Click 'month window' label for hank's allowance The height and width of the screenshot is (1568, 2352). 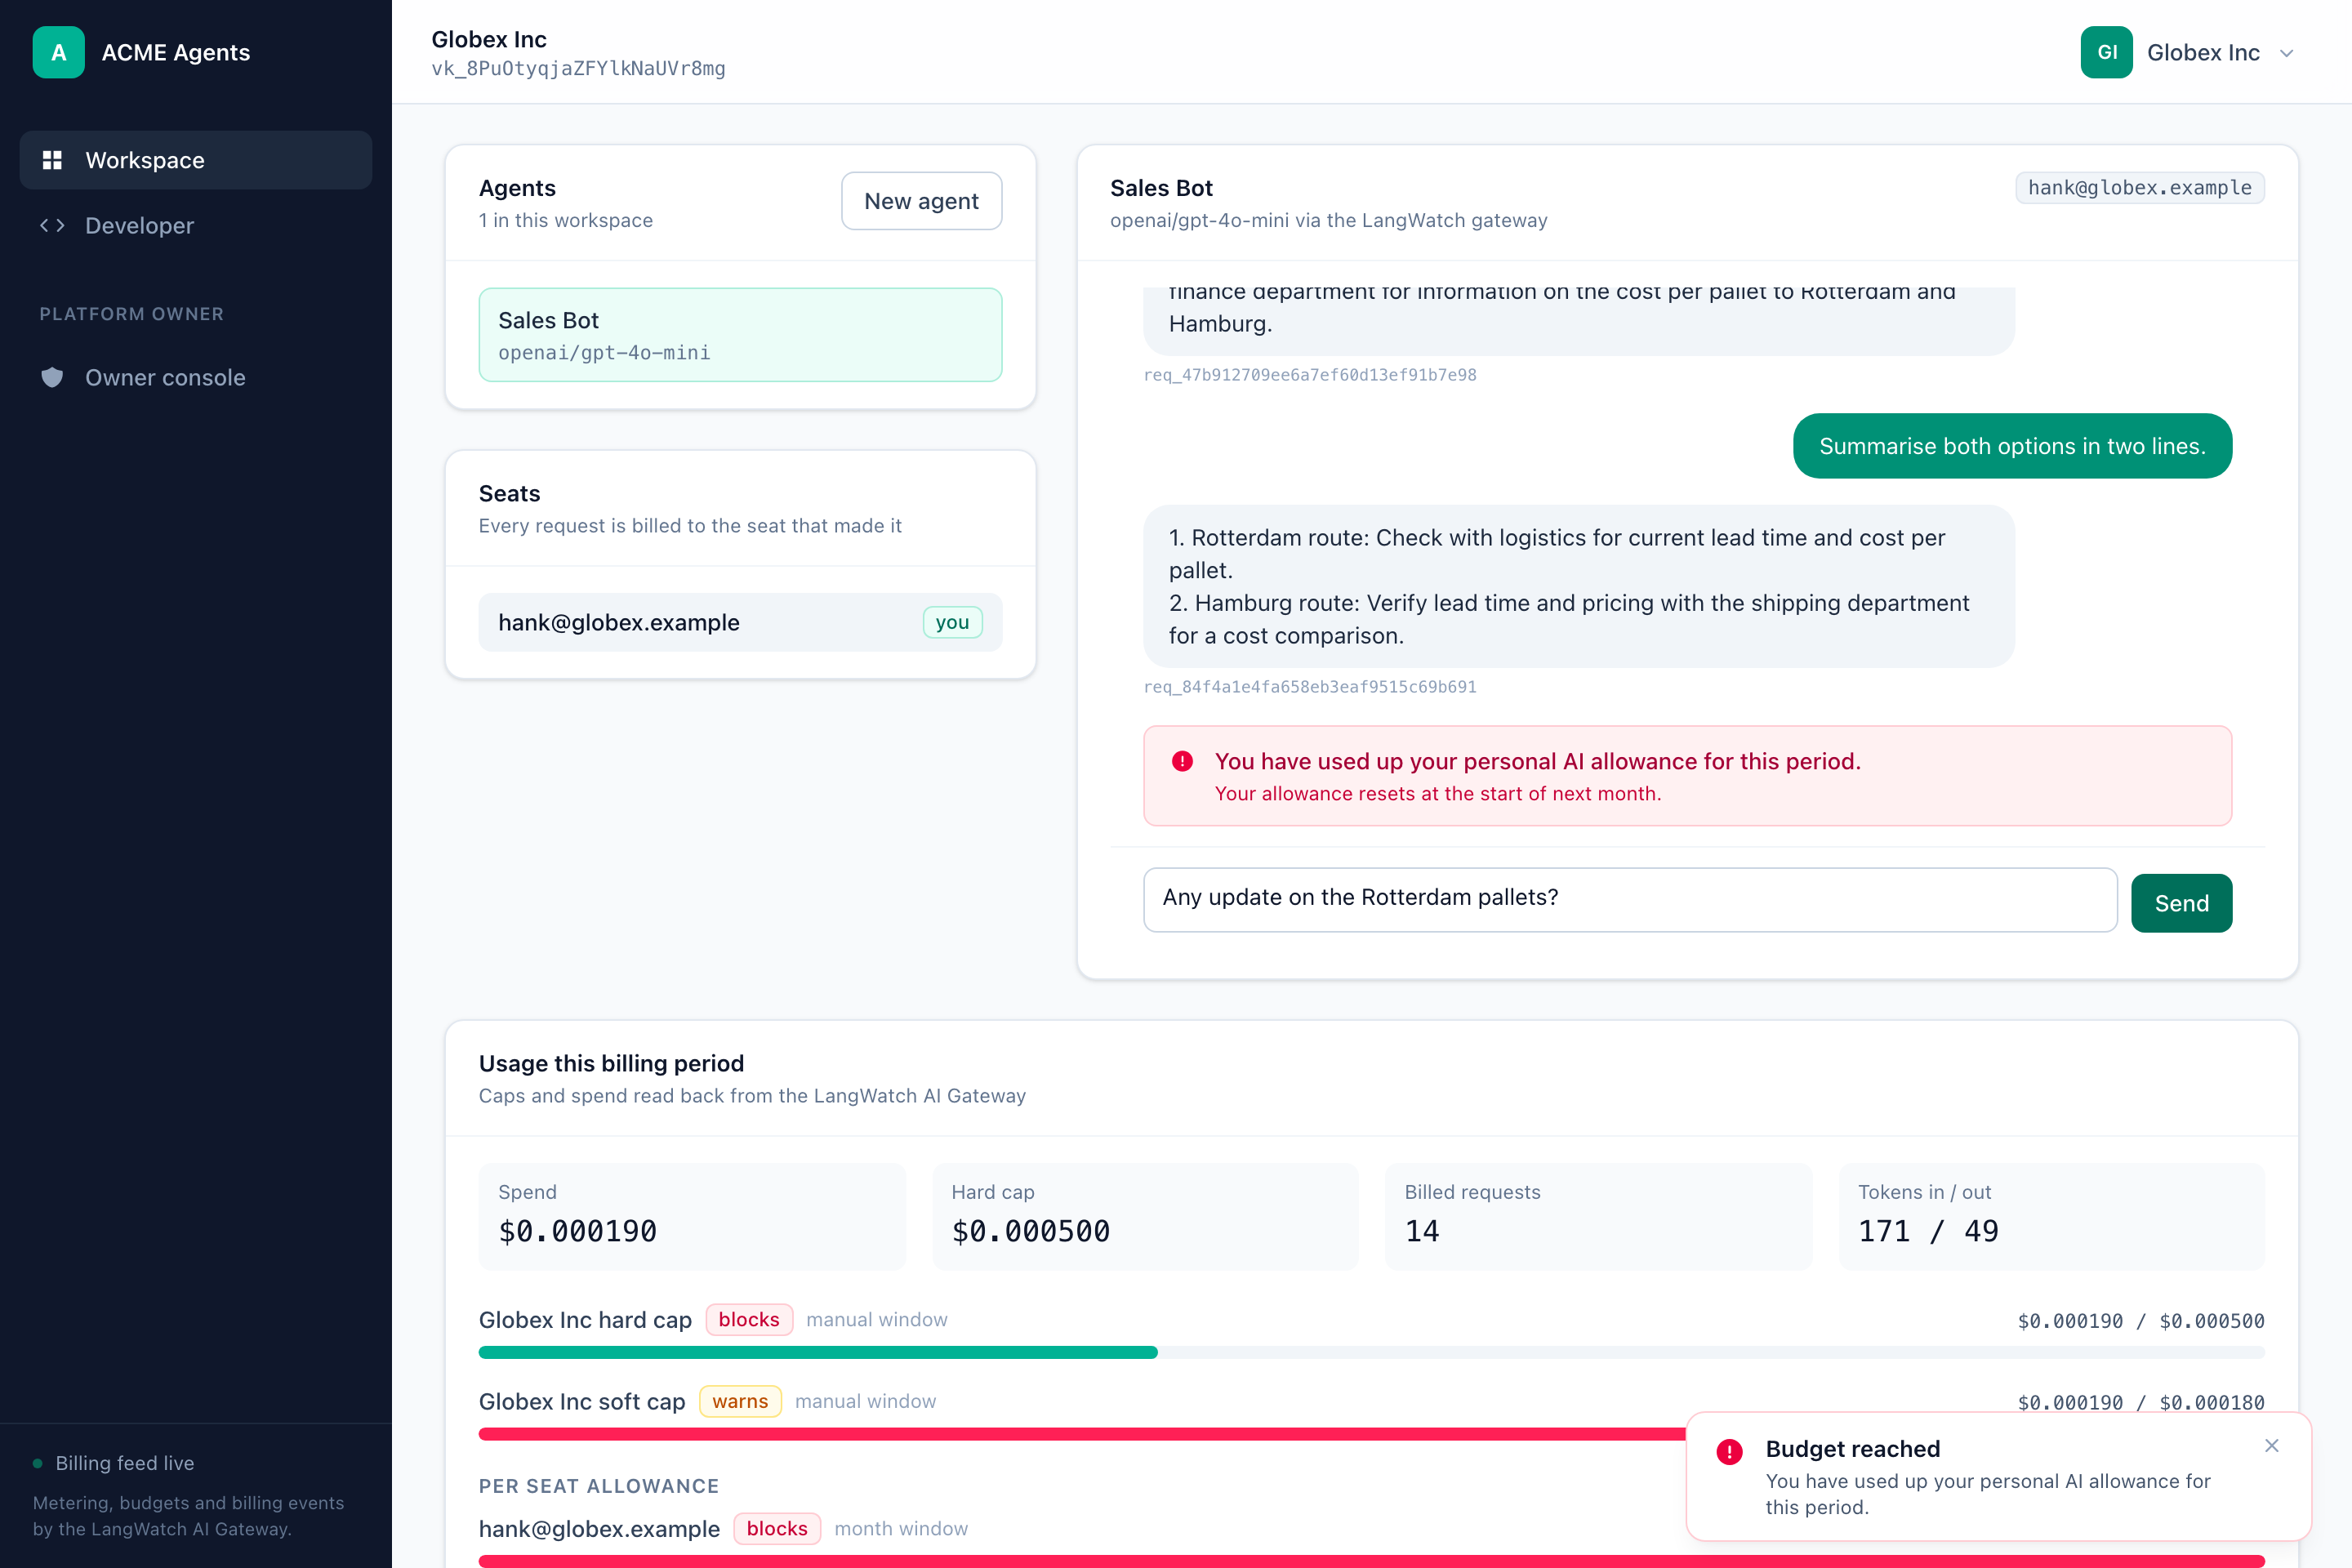(900, 1528)
